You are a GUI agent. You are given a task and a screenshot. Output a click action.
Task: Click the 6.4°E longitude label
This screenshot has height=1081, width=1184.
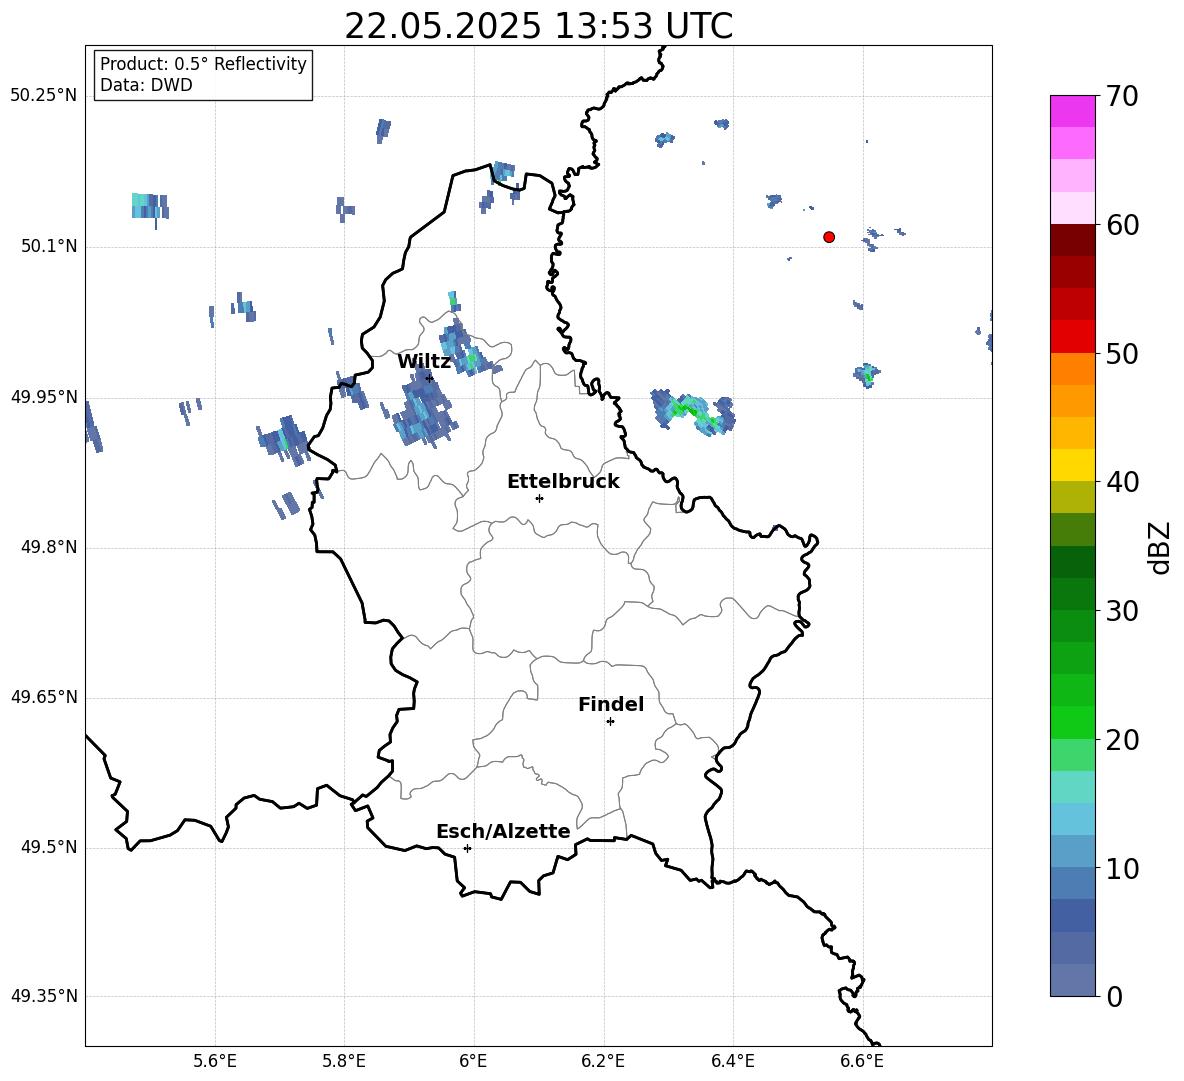(x=732, y=1062)
